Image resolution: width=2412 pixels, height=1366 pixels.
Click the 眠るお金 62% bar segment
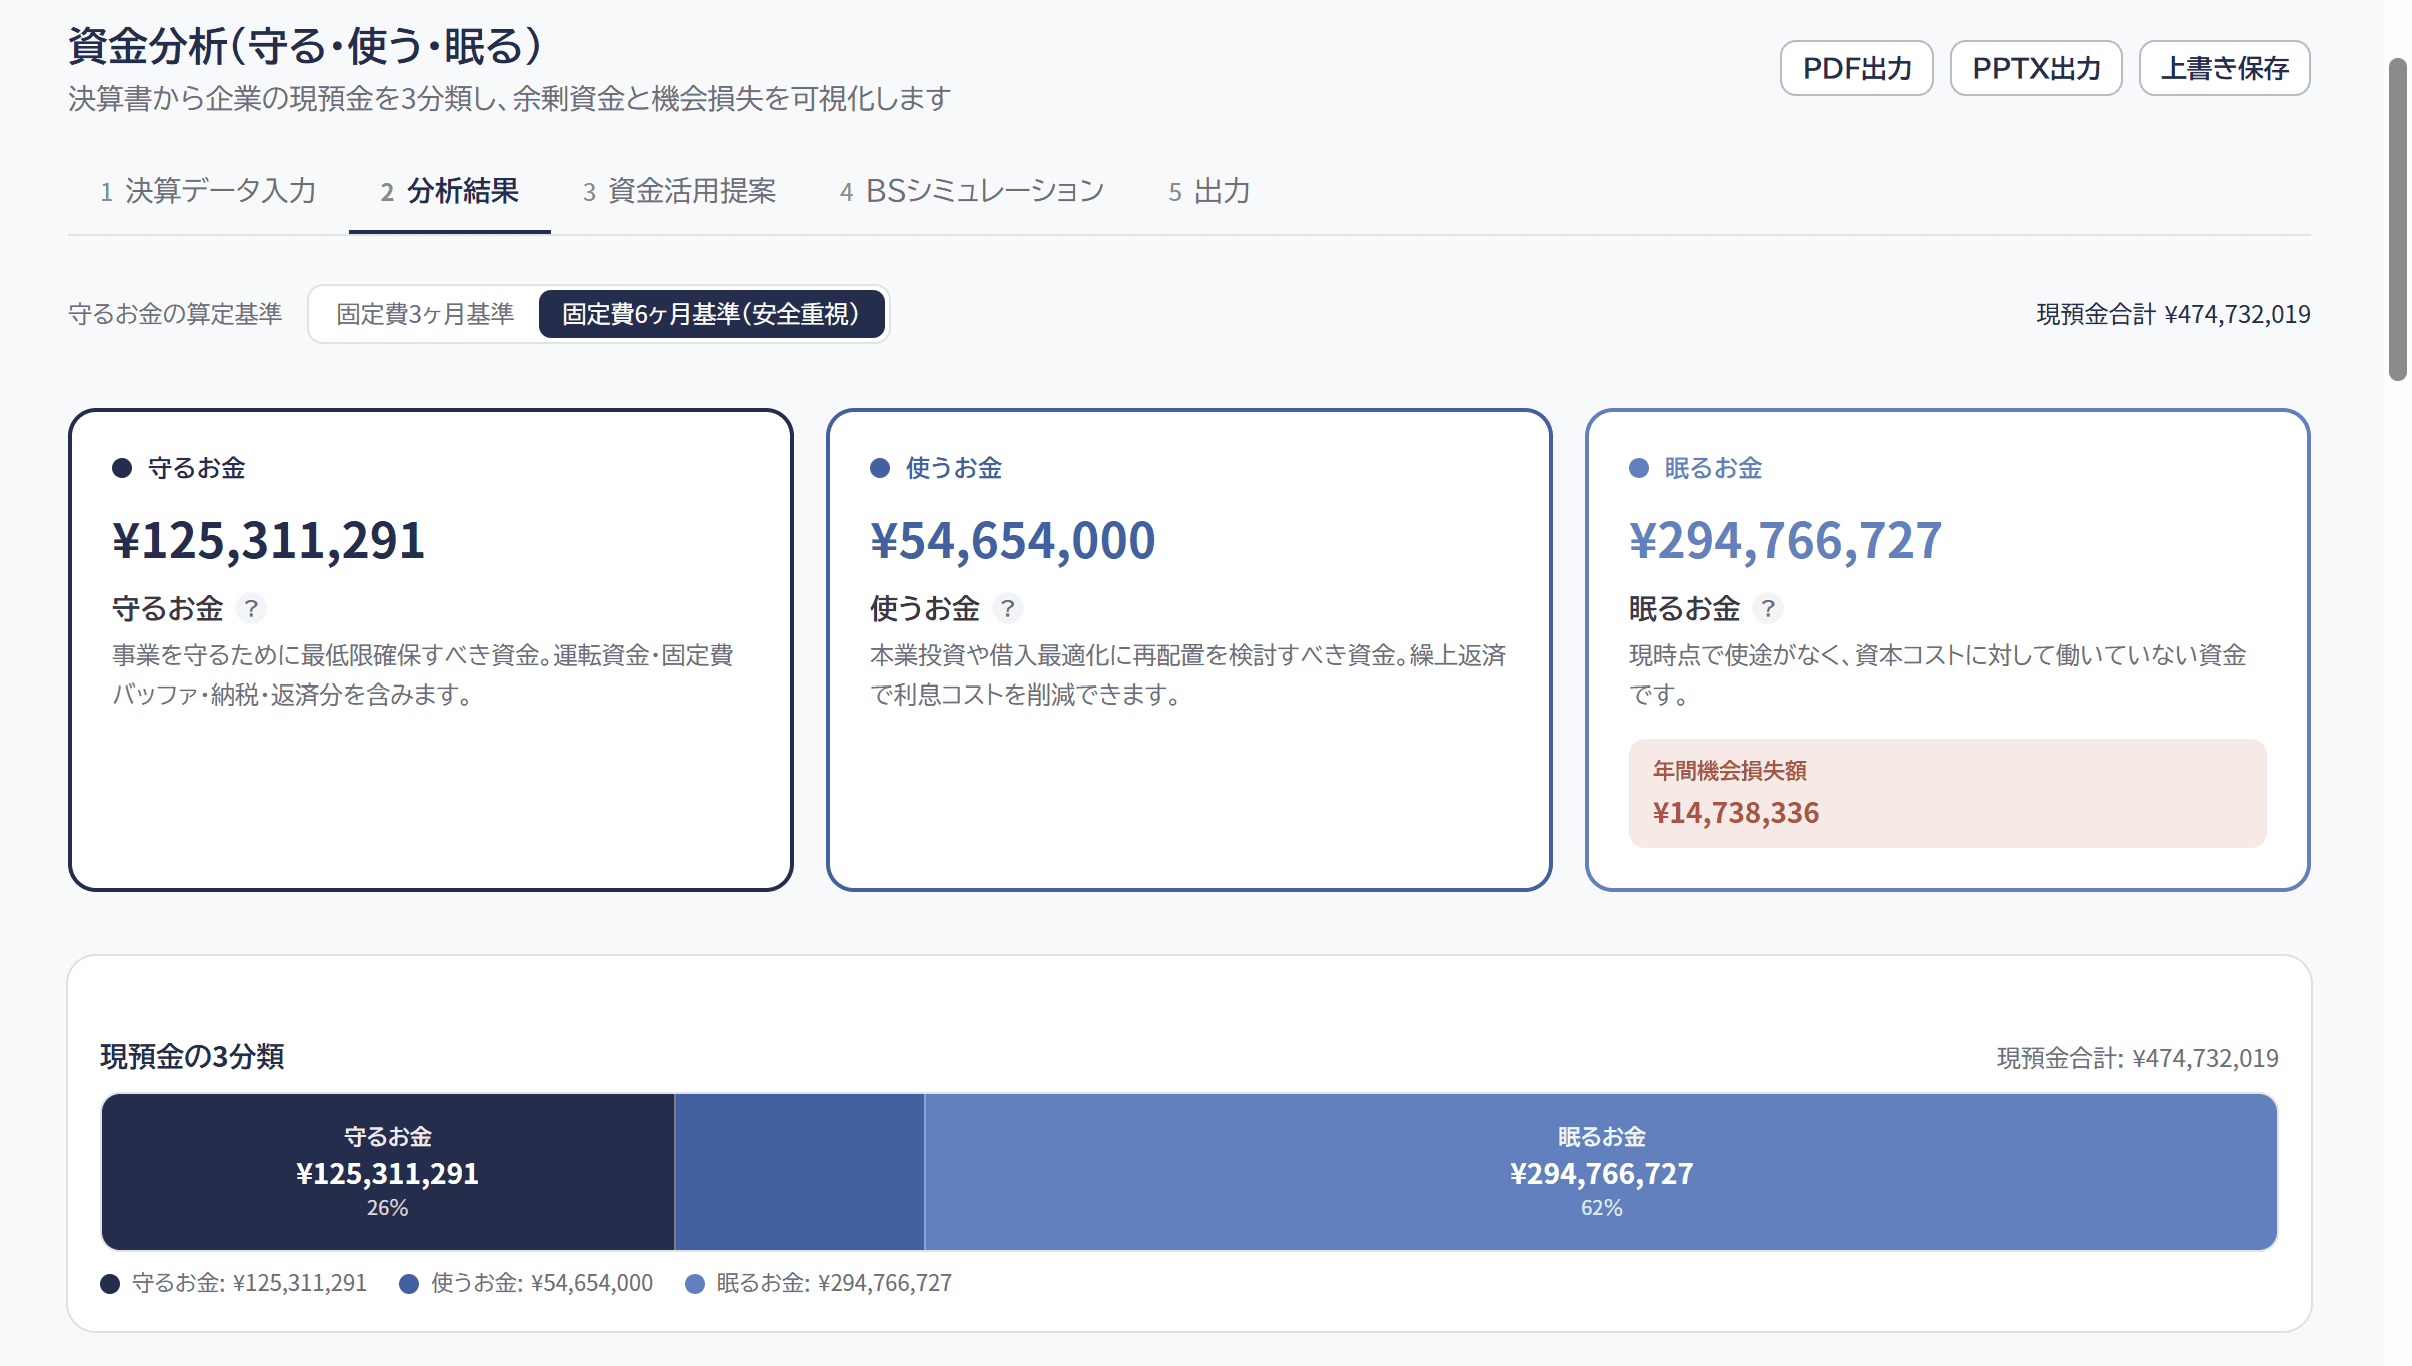point(1601,1172)
